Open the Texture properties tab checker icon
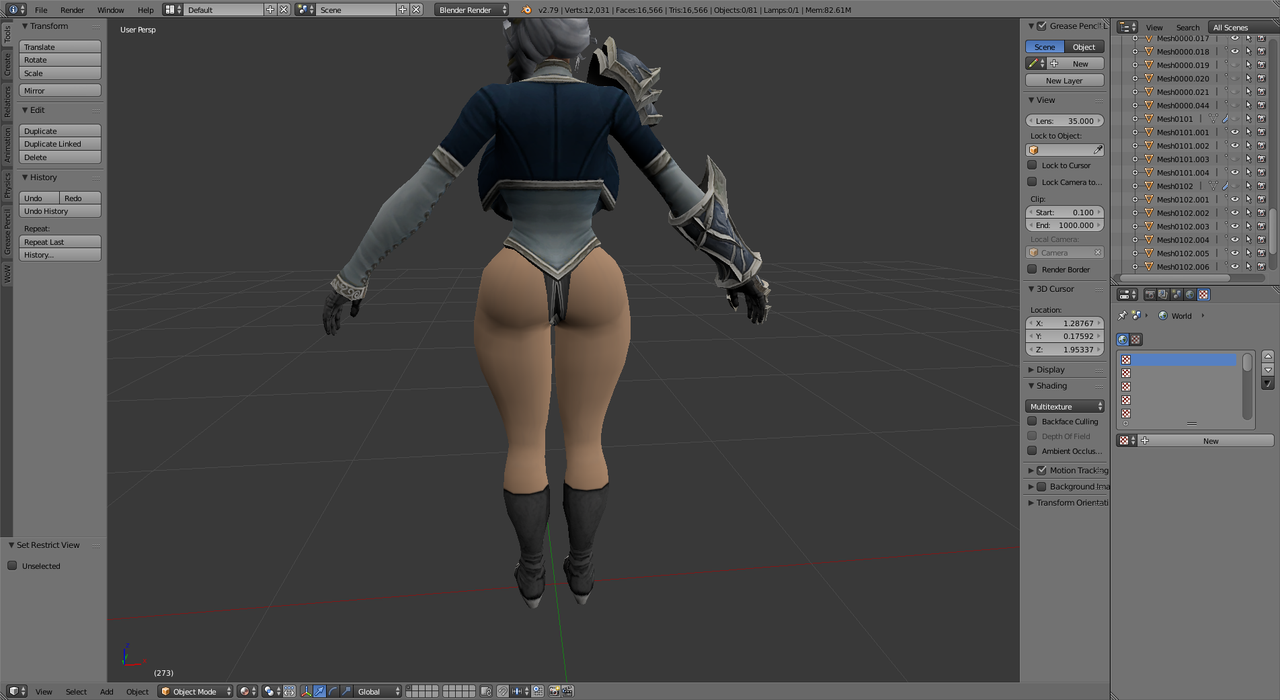The image size is (1280, 700). point(1203,294)
